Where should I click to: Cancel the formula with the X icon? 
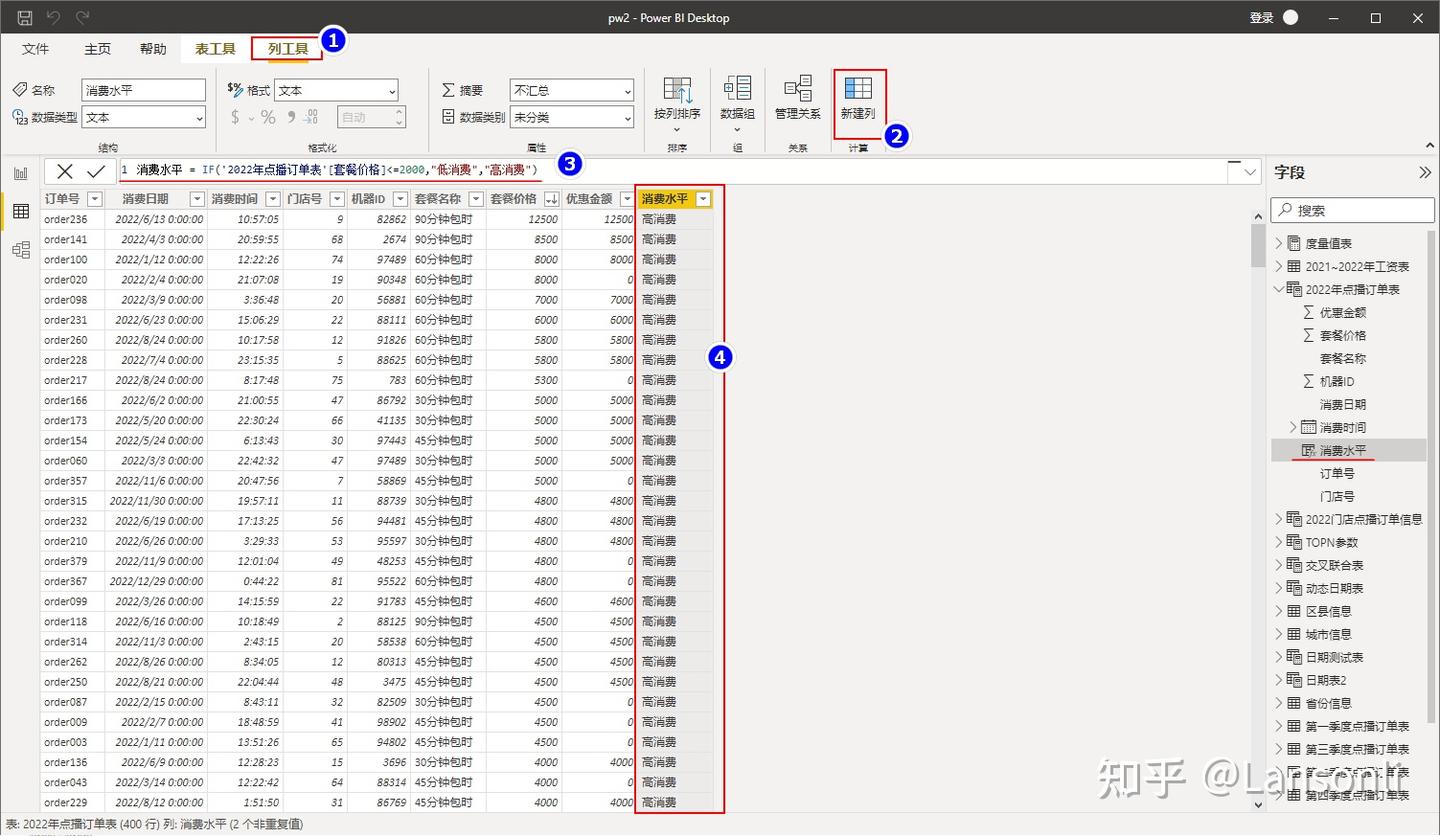pyautogui.click(x=65, y=172)
